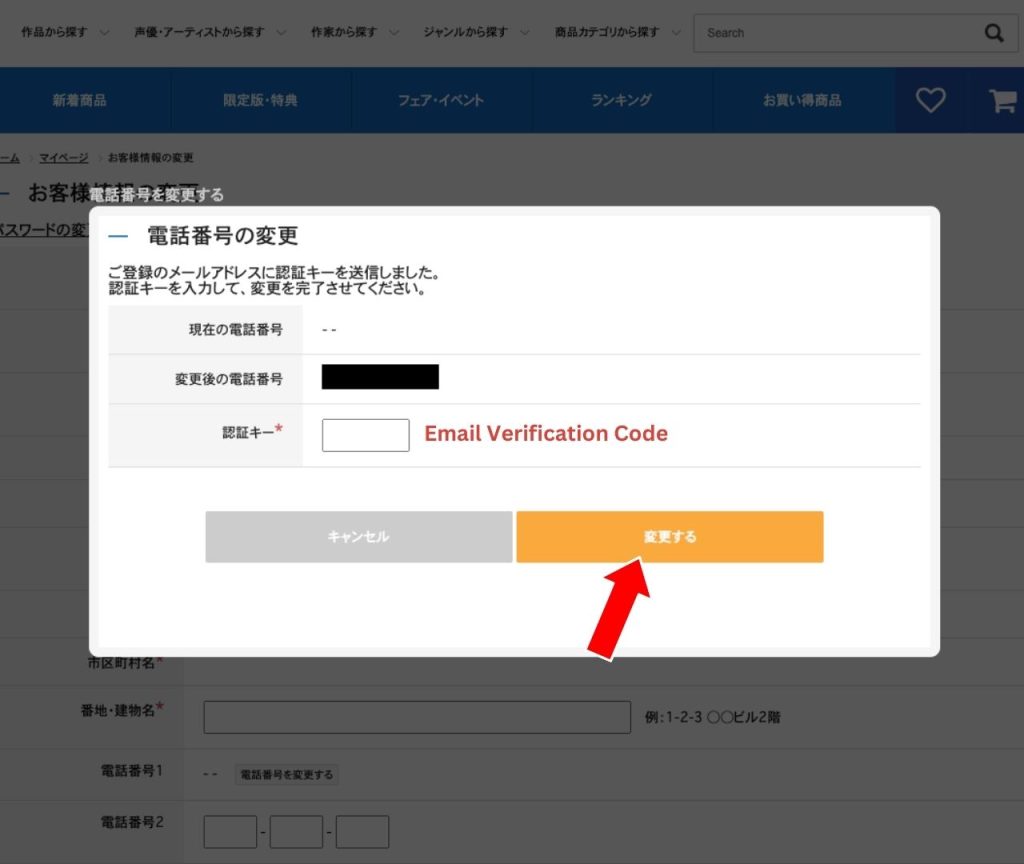Click the gray キャンセル button

tap(359, 537)
